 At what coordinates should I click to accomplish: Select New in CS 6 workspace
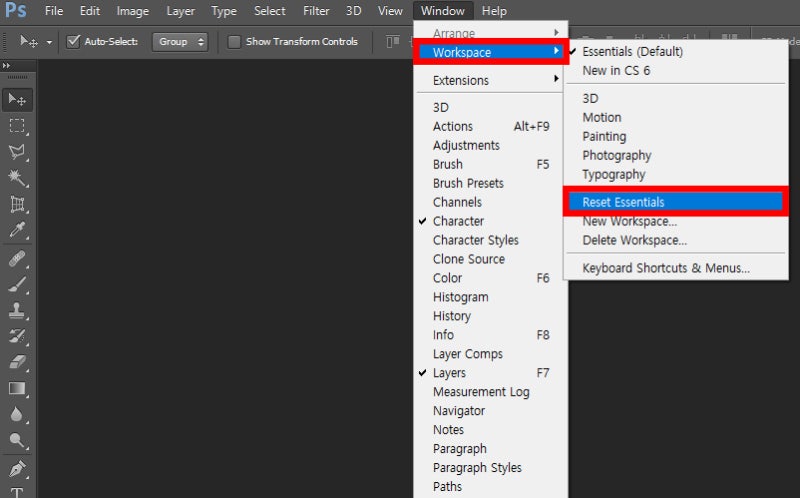tap(676, 70)
